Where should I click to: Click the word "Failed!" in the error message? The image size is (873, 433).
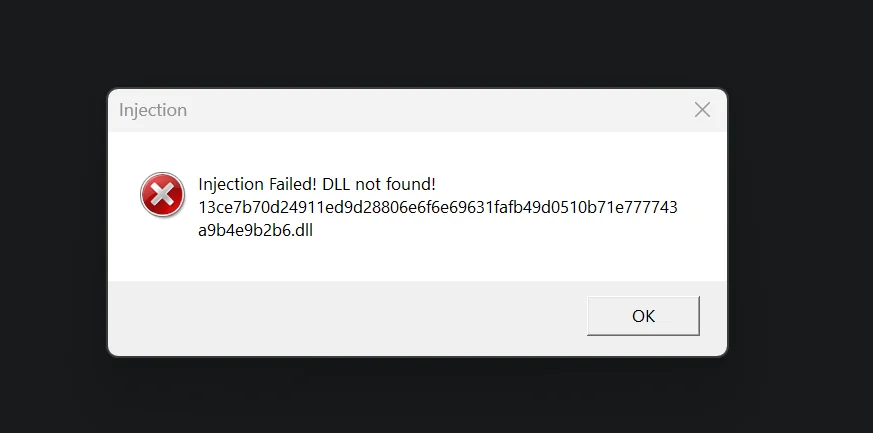pyautogui.click(x=293, y=184)
